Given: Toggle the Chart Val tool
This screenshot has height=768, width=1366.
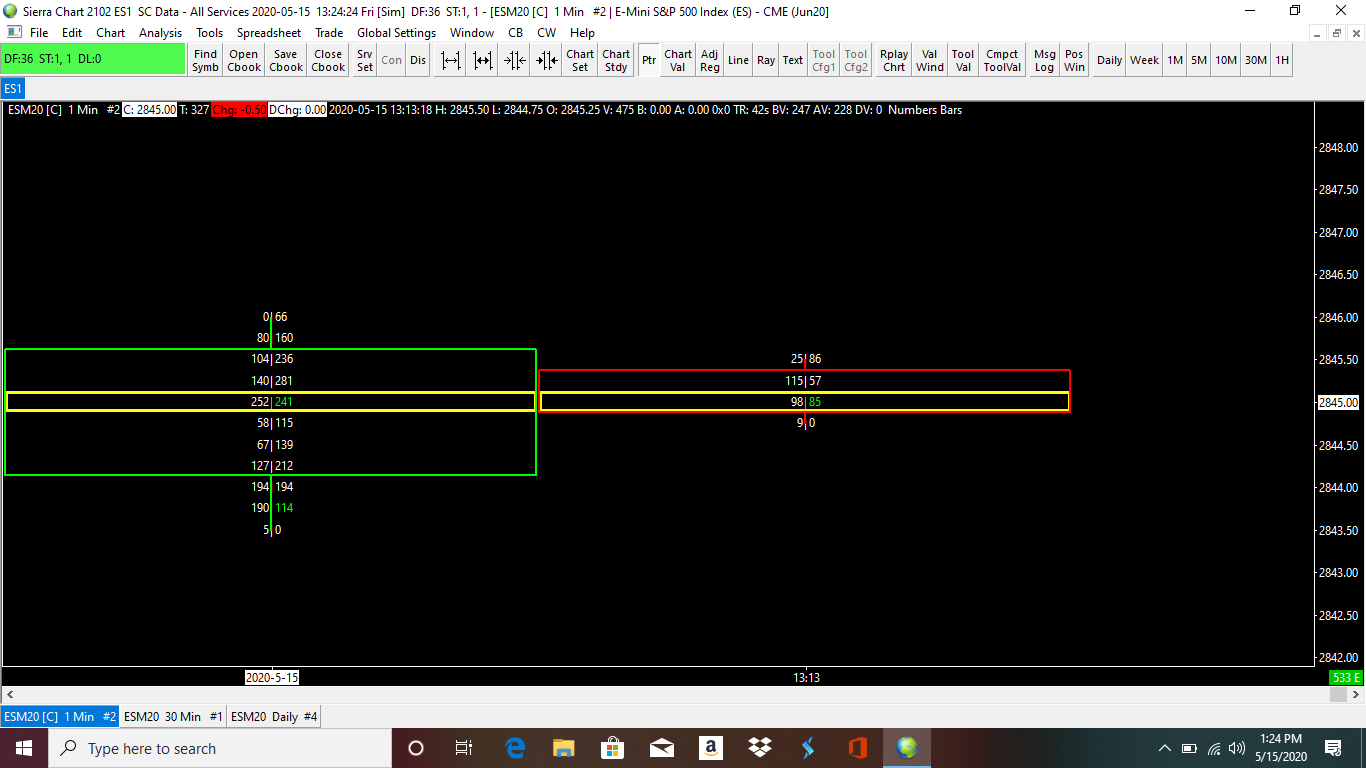Looking at the screenshot, I should click(678, 60).
